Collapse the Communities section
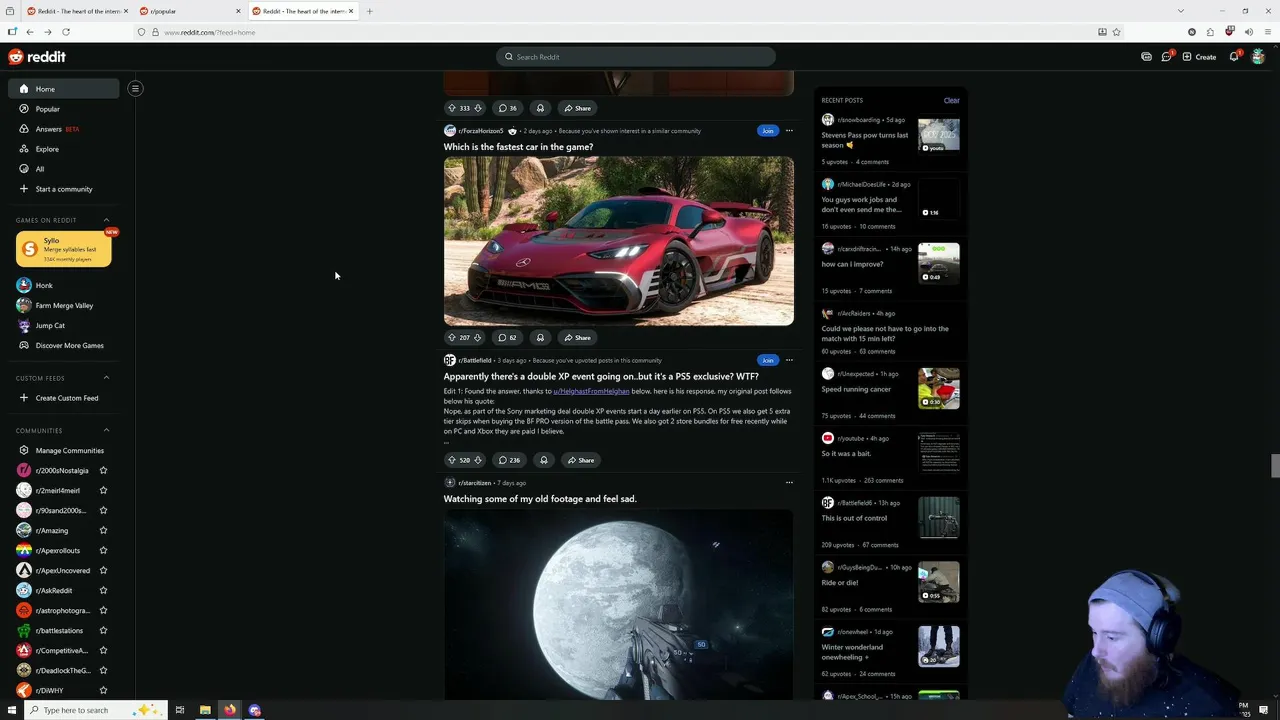This screenshot has width=1280, height=720. point(106,430)
